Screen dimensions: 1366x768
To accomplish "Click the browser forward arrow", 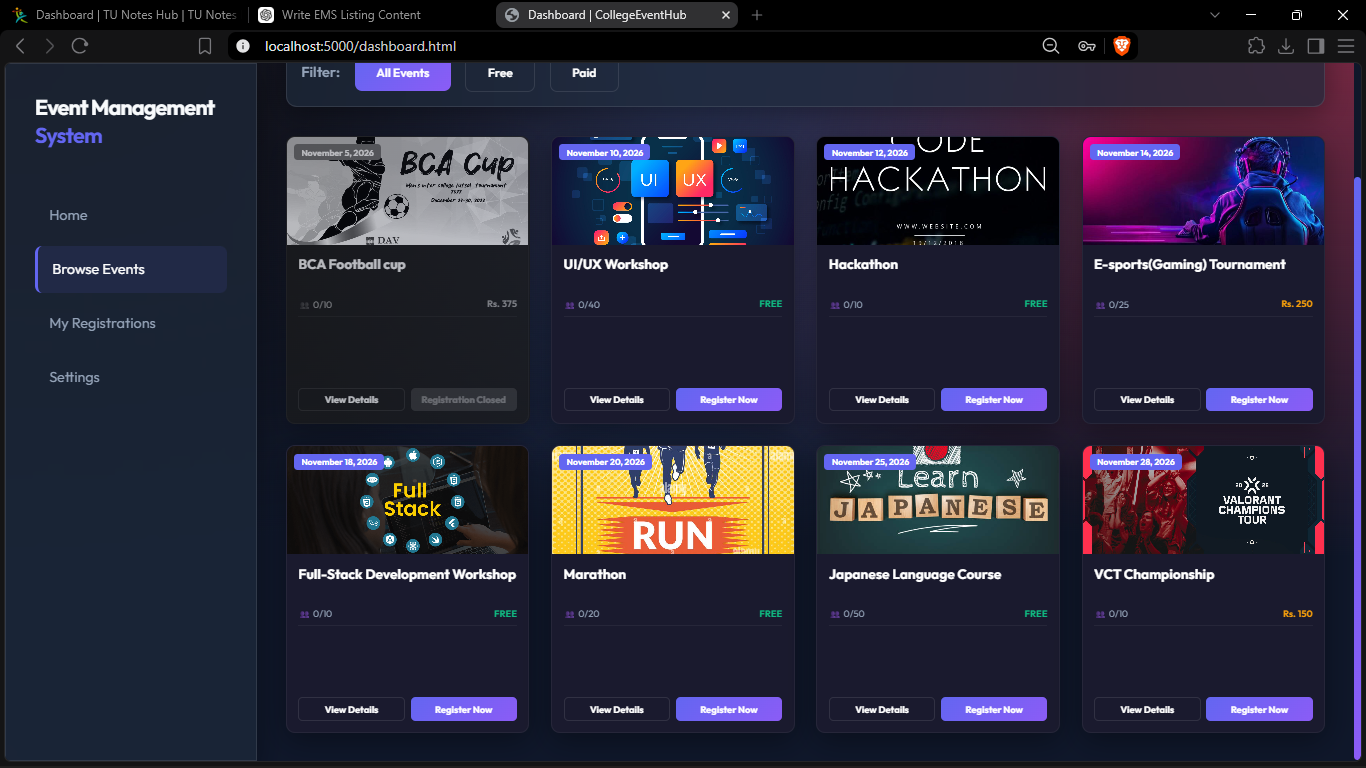I will coord(50,46).
